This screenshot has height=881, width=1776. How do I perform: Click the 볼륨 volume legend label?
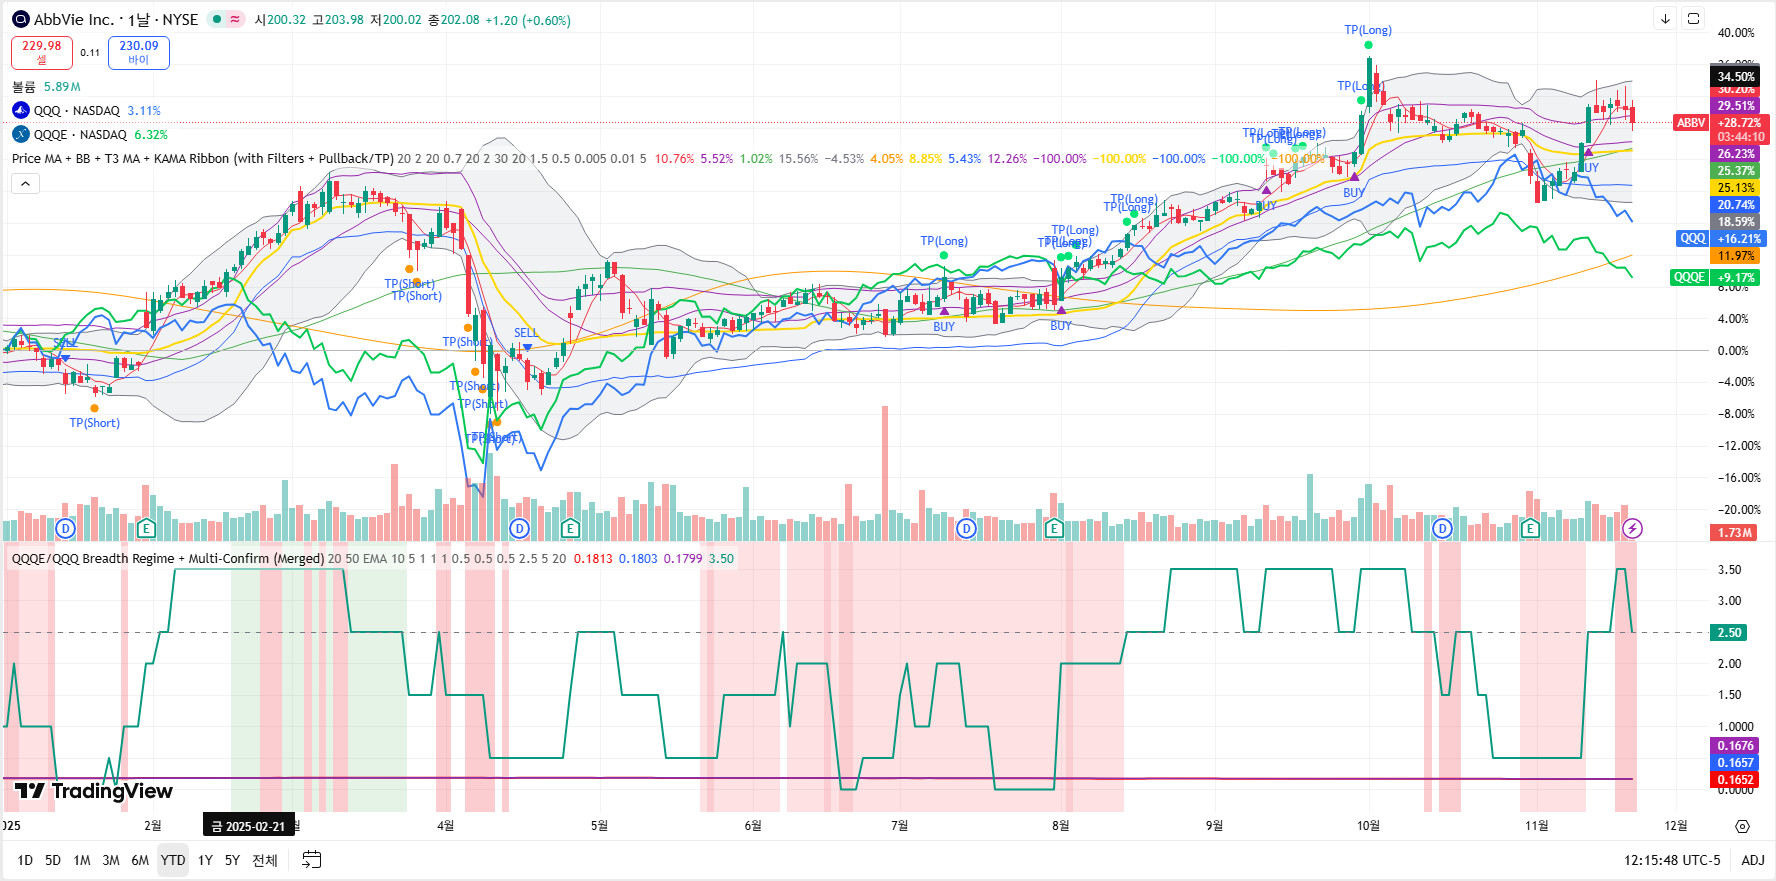[x=24, y=87]
